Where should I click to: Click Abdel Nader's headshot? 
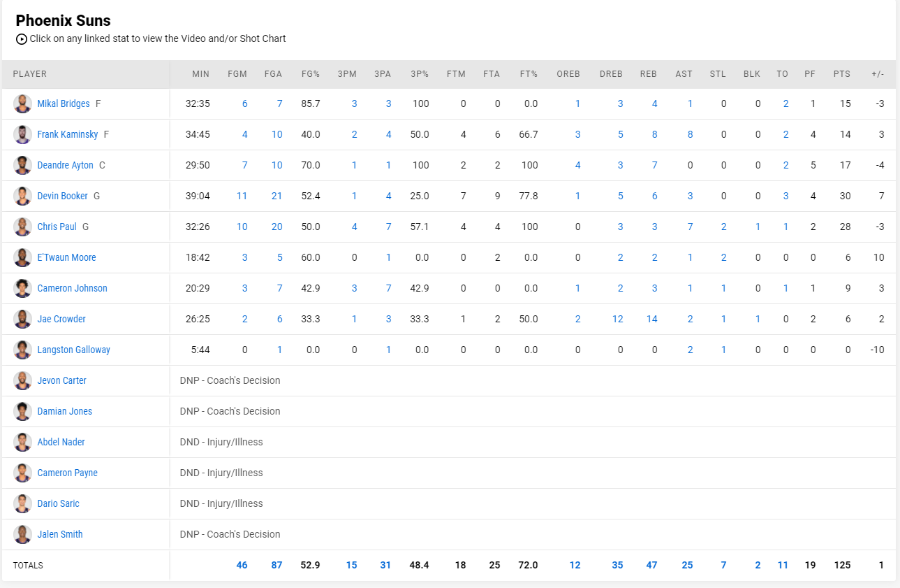pyautogui.click(x=22, y=442)
